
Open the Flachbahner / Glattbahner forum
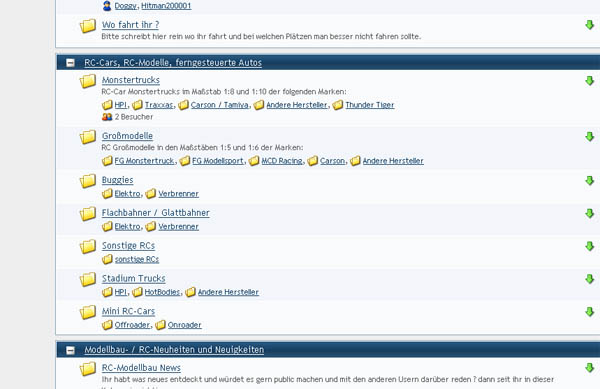click(x=155, y=213)
